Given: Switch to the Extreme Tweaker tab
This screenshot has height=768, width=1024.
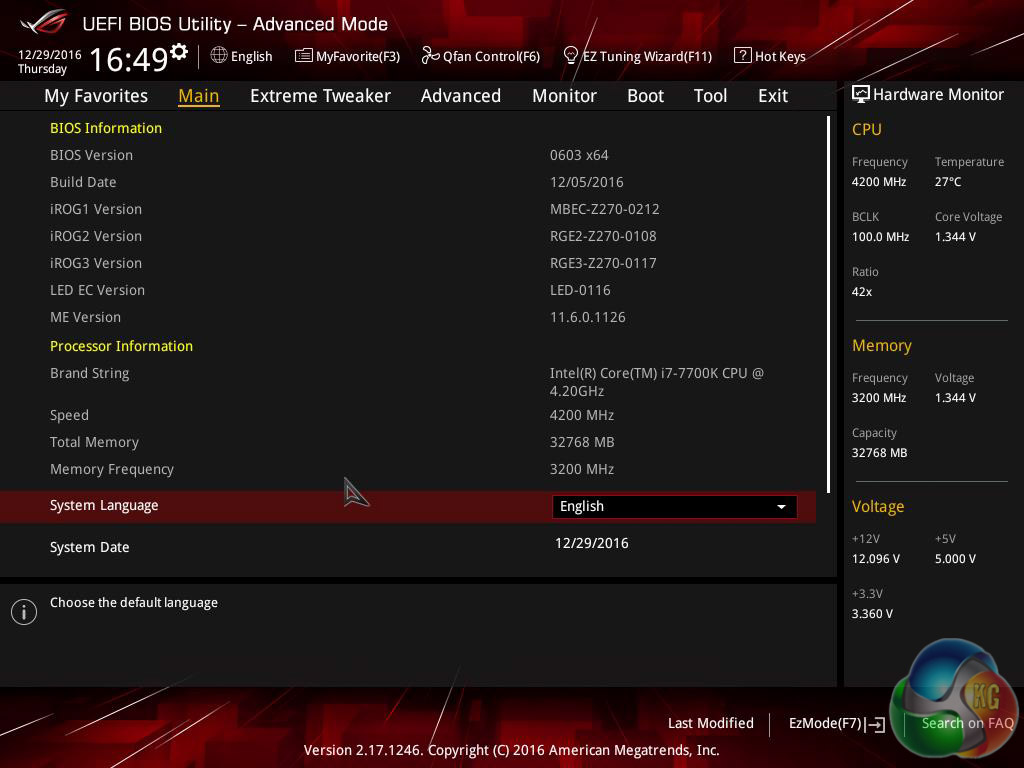Looking at the screenshot, I should pyautogui.click(x=320, y=96).
